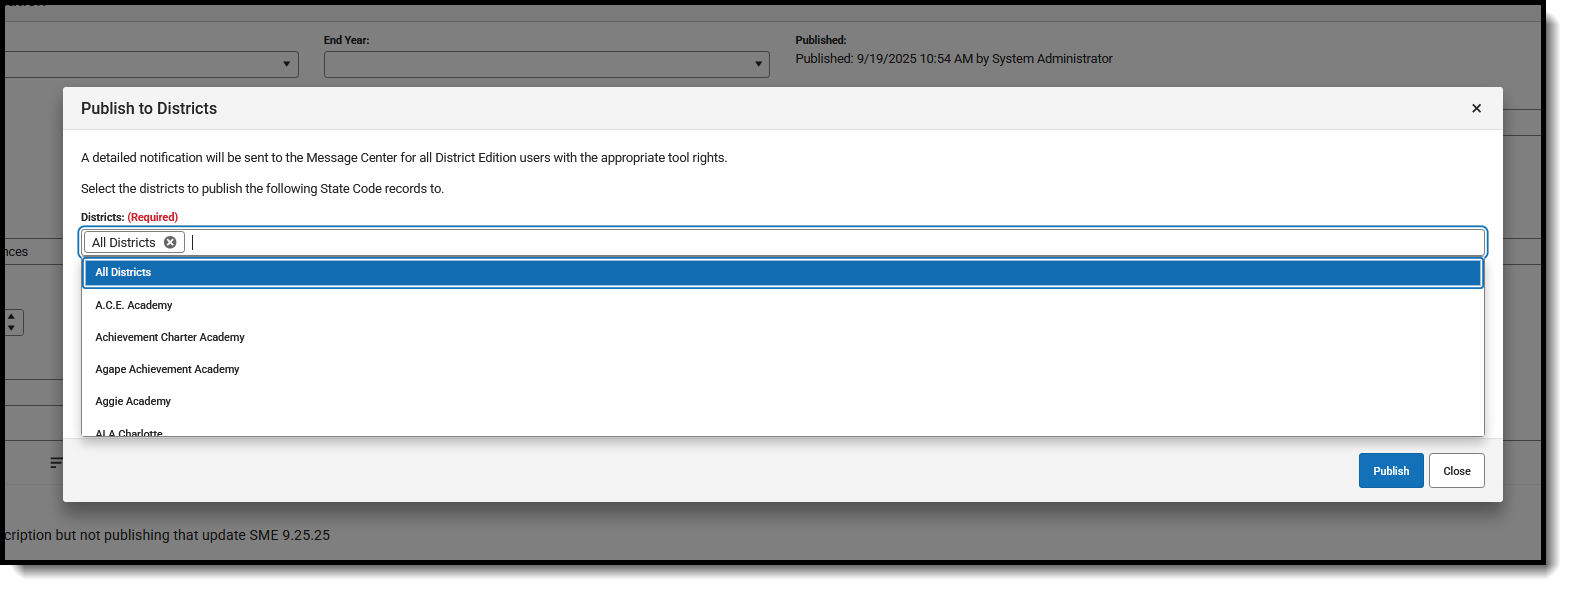Click the End Year dropdown arrow
1571x590 pixels.
point(758,64)
